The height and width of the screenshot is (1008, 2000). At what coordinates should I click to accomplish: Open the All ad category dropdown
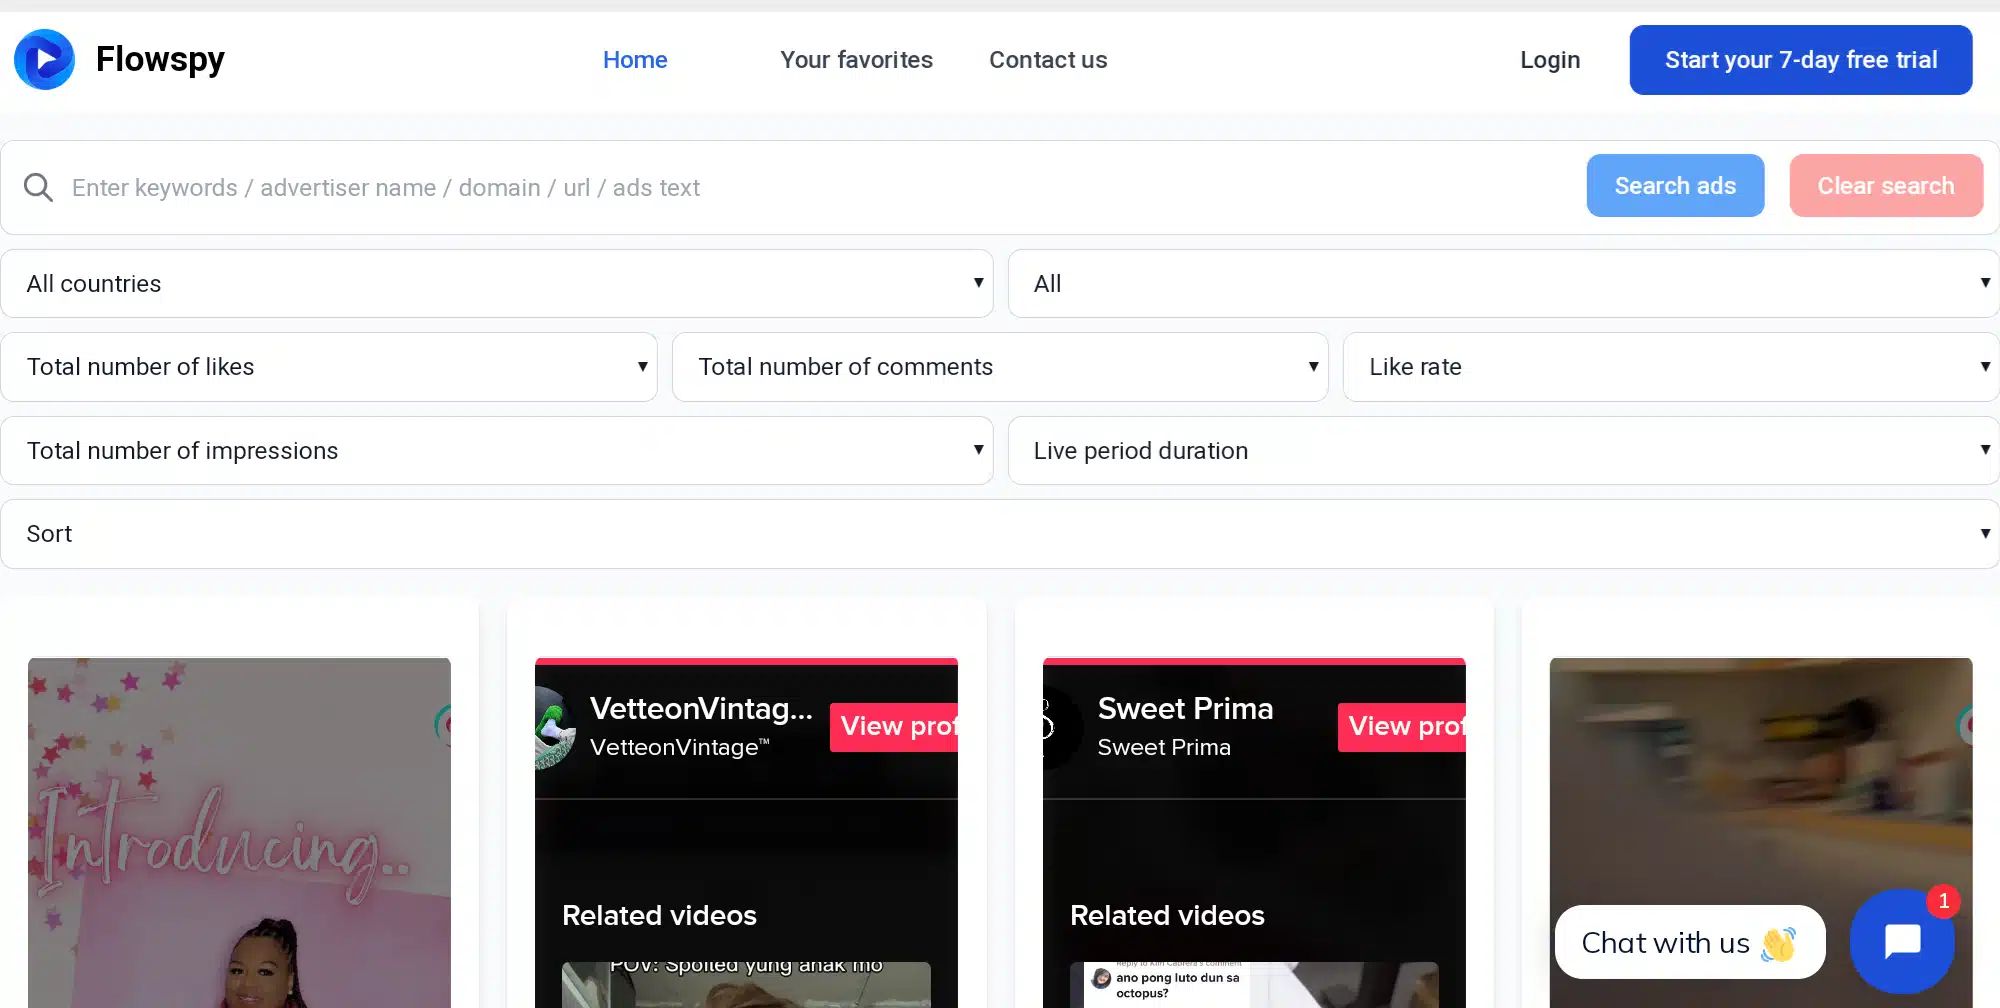tap(1503, 283)
